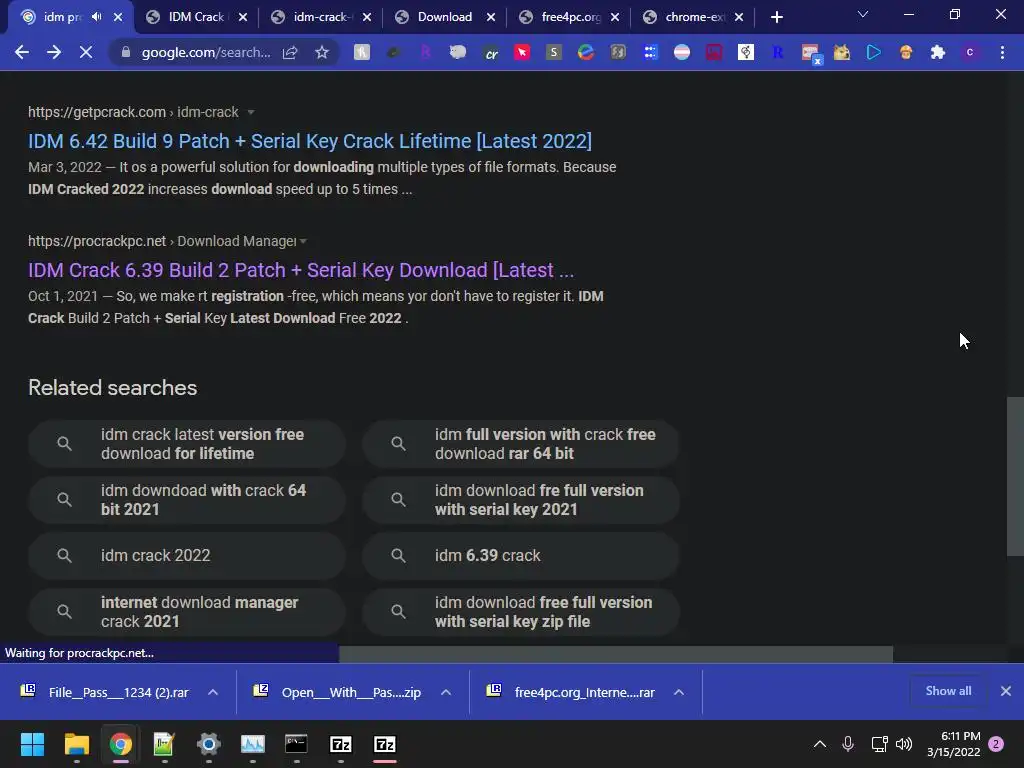Click the horizontal scrollbar thumb
This screenshot has width=1024, height=768.
(616, 654)
